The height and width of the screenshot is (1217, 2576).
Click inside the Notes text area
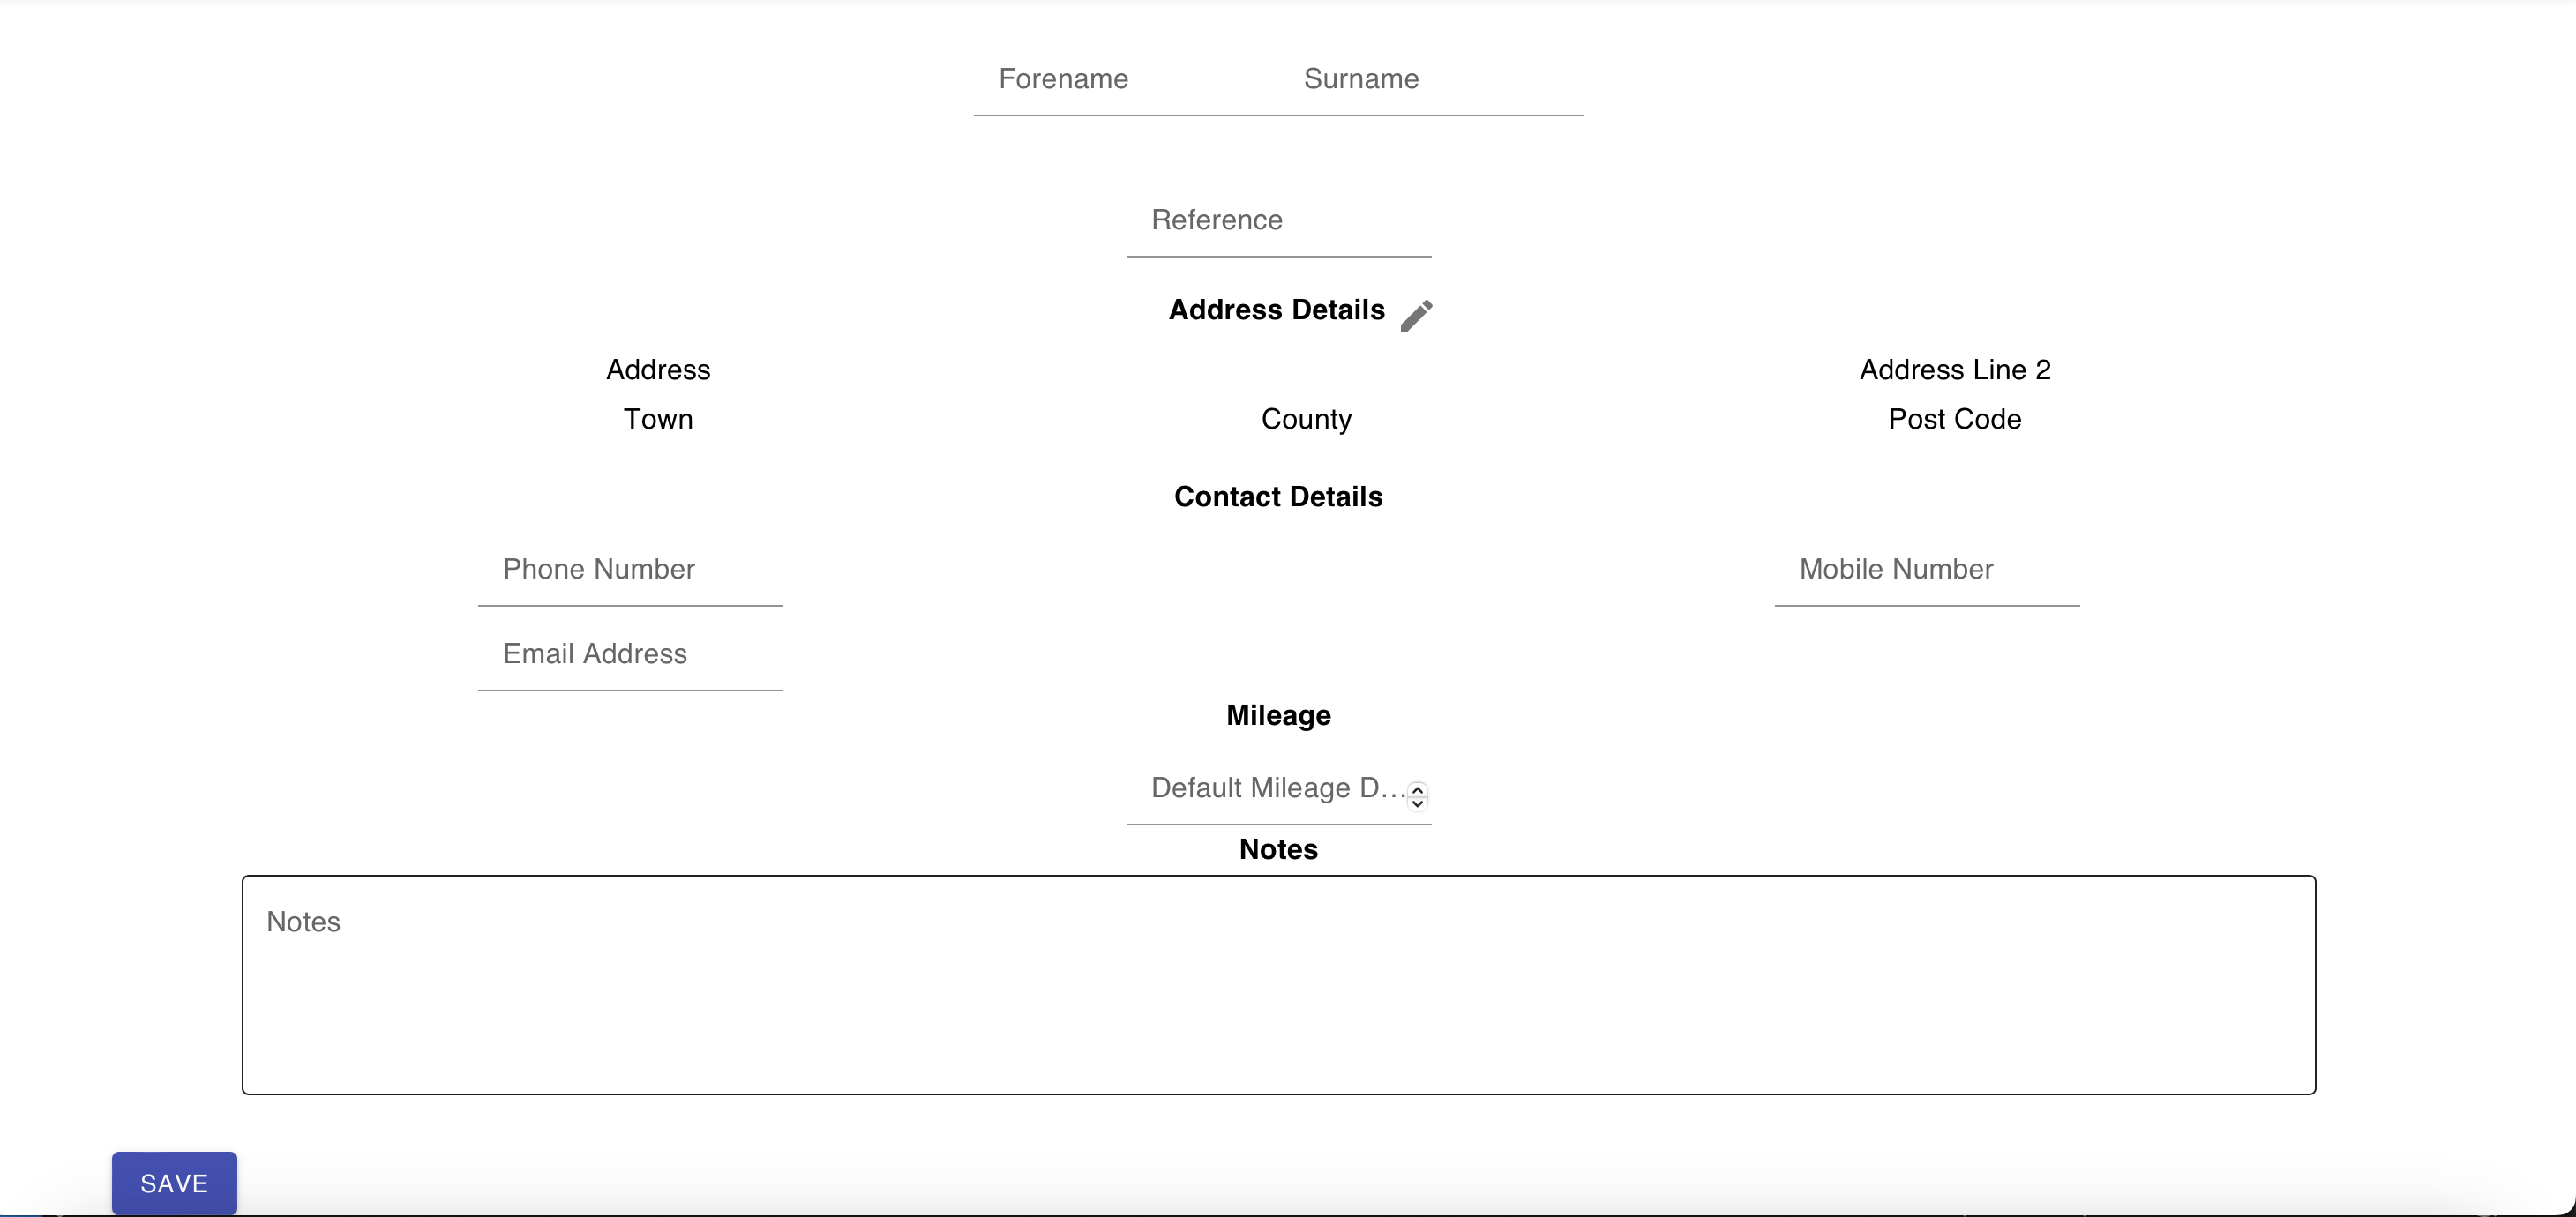pos(1278,985)
